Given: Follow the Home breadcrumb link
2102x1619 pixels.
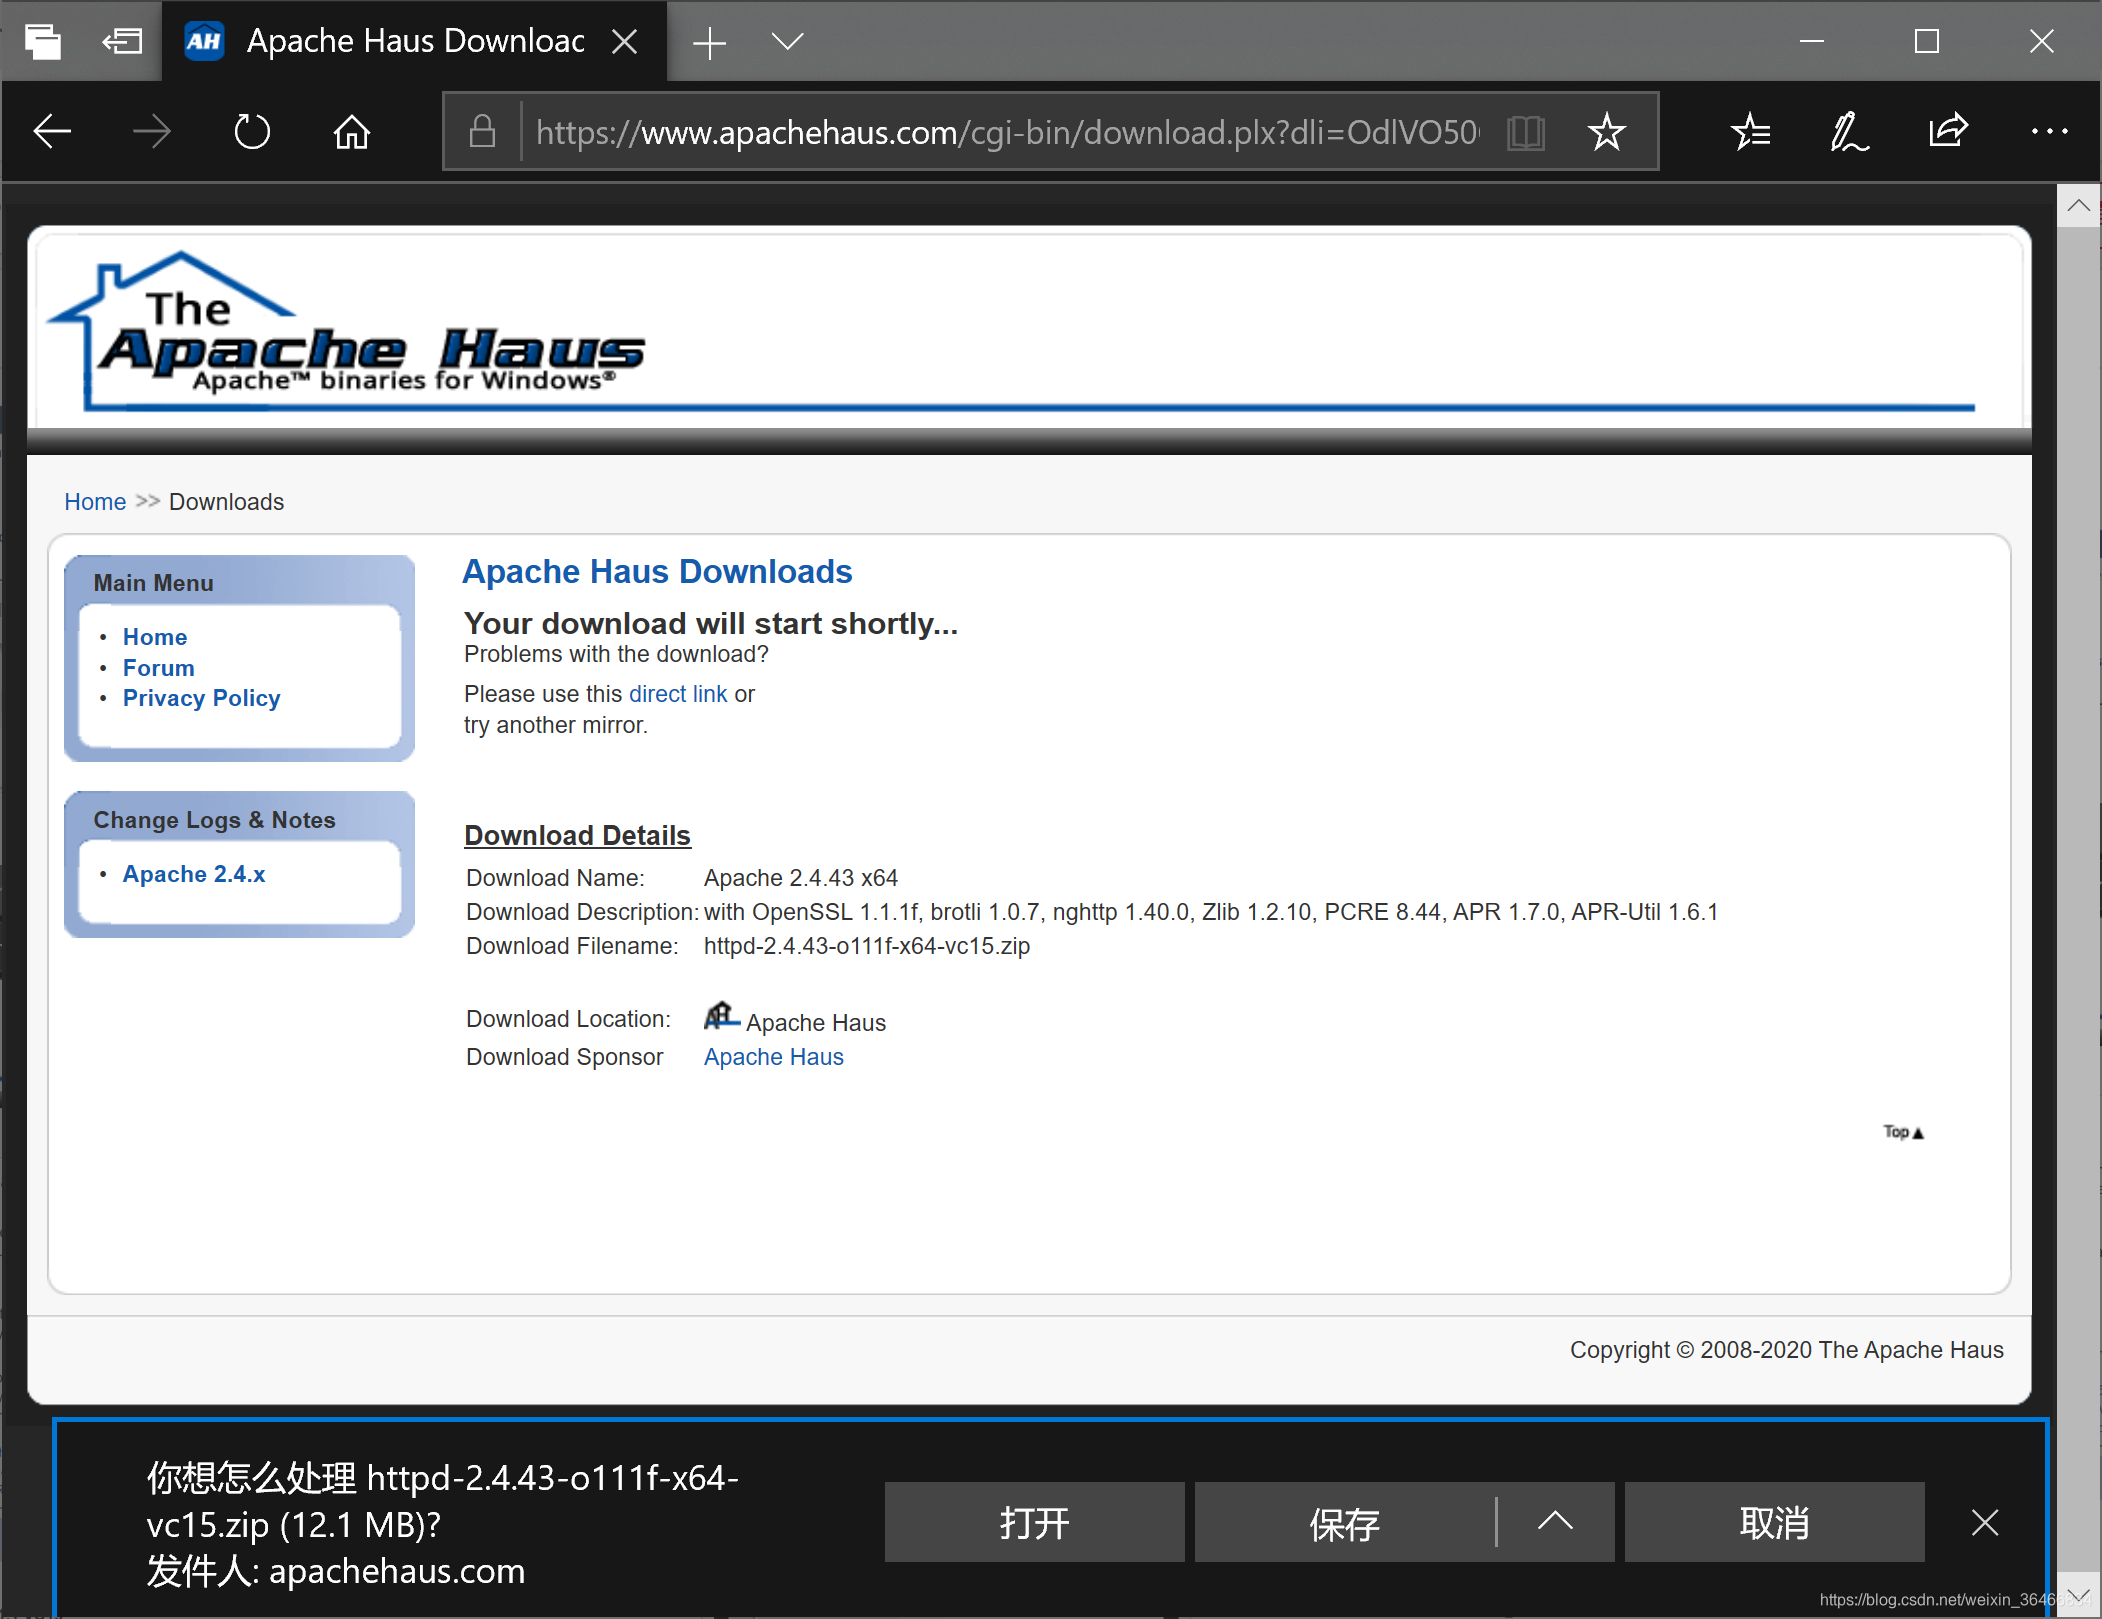Looking at the screenshot, I should tap(95, 502).
